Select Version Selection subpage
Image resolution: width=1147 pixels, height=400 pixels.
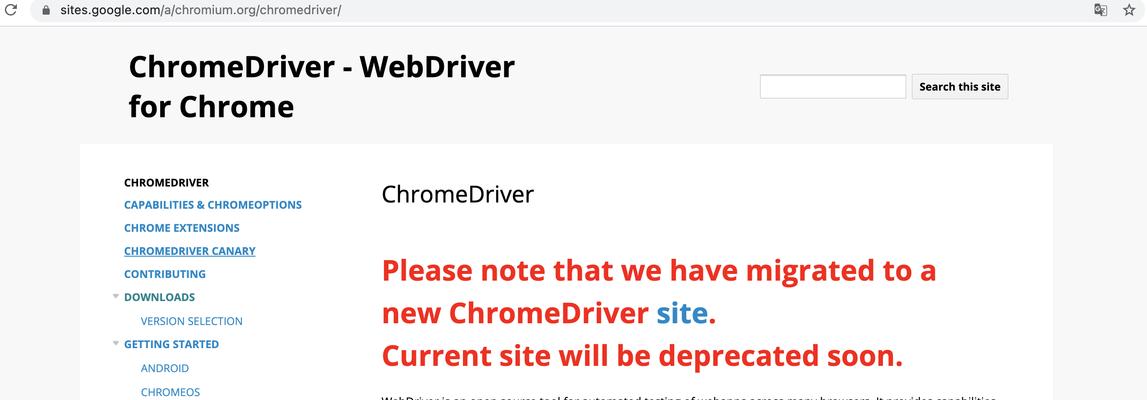point(192,321)
